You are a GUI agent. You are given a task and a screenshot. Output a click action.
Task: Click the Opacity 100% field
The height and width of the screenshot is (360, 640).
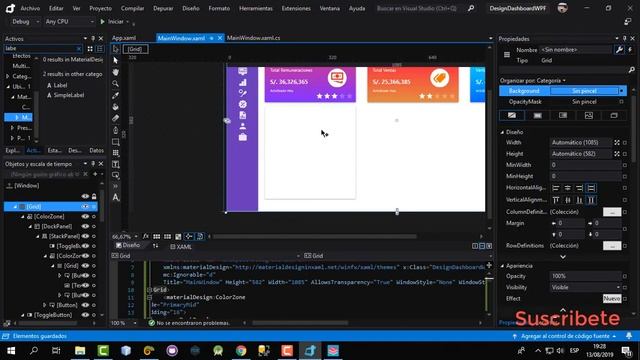[586, 276]
